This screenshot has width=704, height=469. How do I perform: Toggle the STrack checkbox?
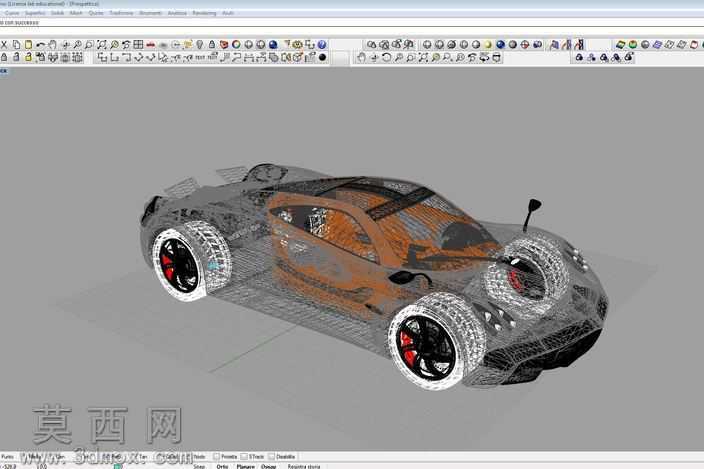click(x=244, y=456)
